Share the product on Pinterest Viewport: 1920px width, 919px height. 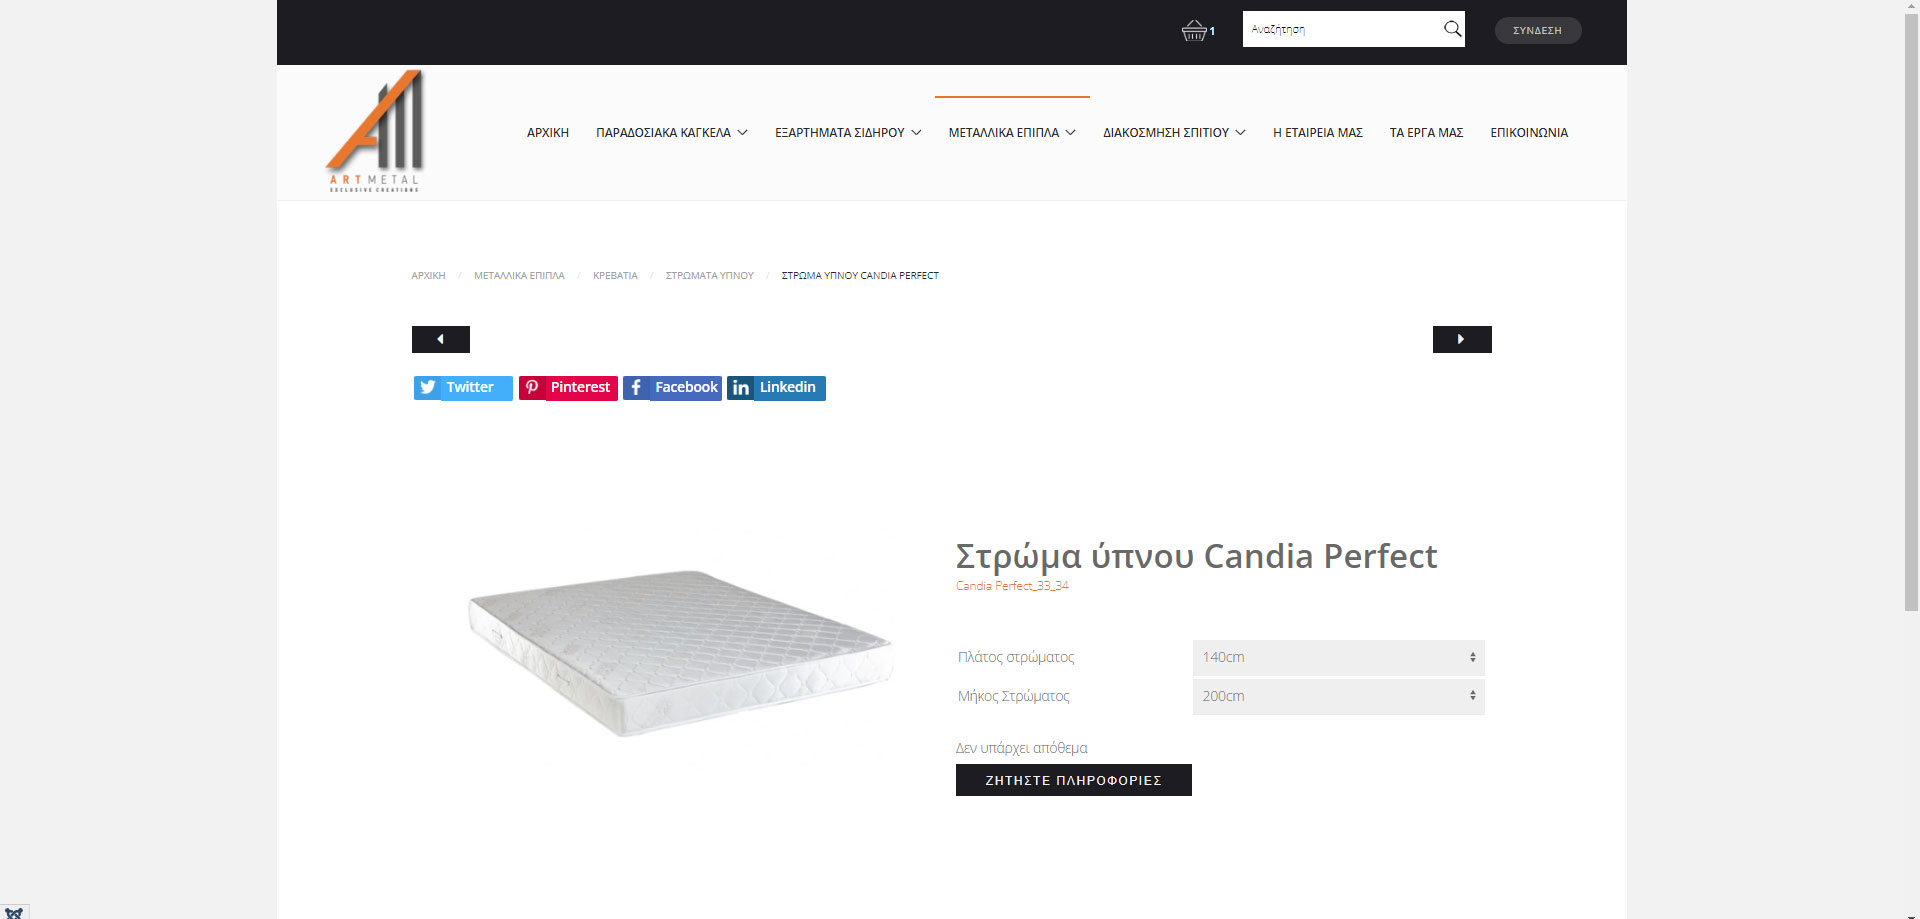(568, 388)
